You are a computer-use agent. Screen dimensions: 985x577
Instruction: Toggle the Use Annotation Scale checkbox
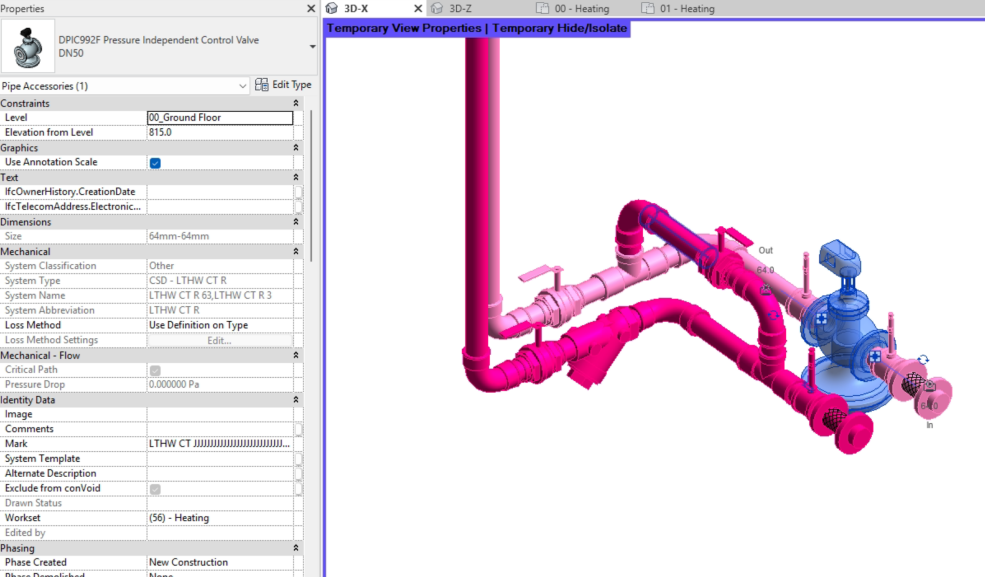155,163
